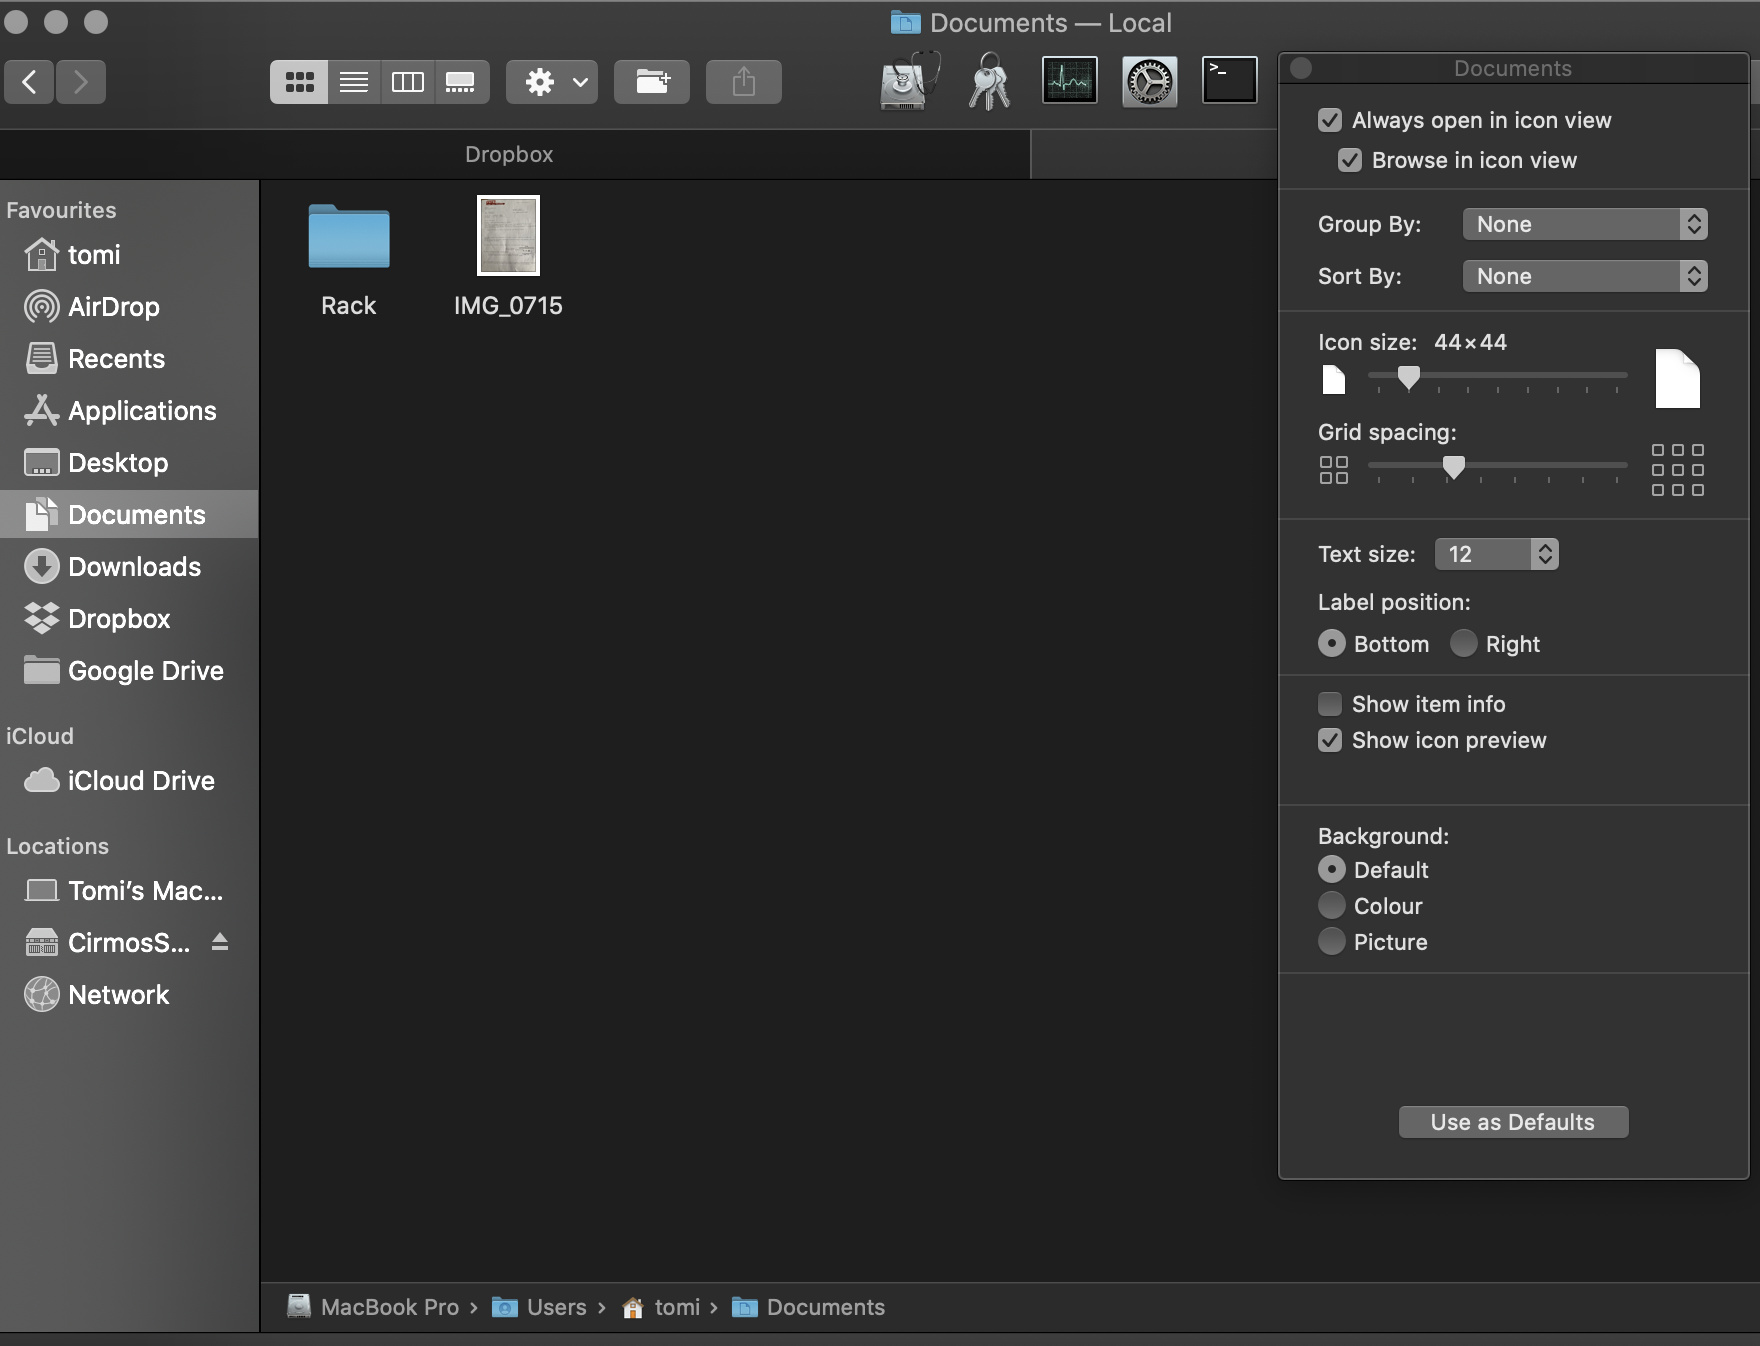This screenshot has height=1346, width=1760.
Task: Open Downloads in the sidebar
Action: coord(134,567)
